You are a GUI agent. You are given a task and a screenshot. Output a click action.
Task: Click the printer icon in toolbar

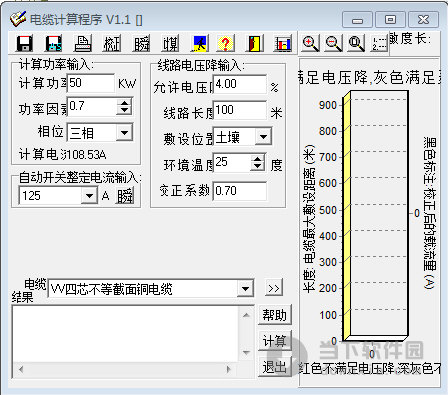click(x=82, y=43)
